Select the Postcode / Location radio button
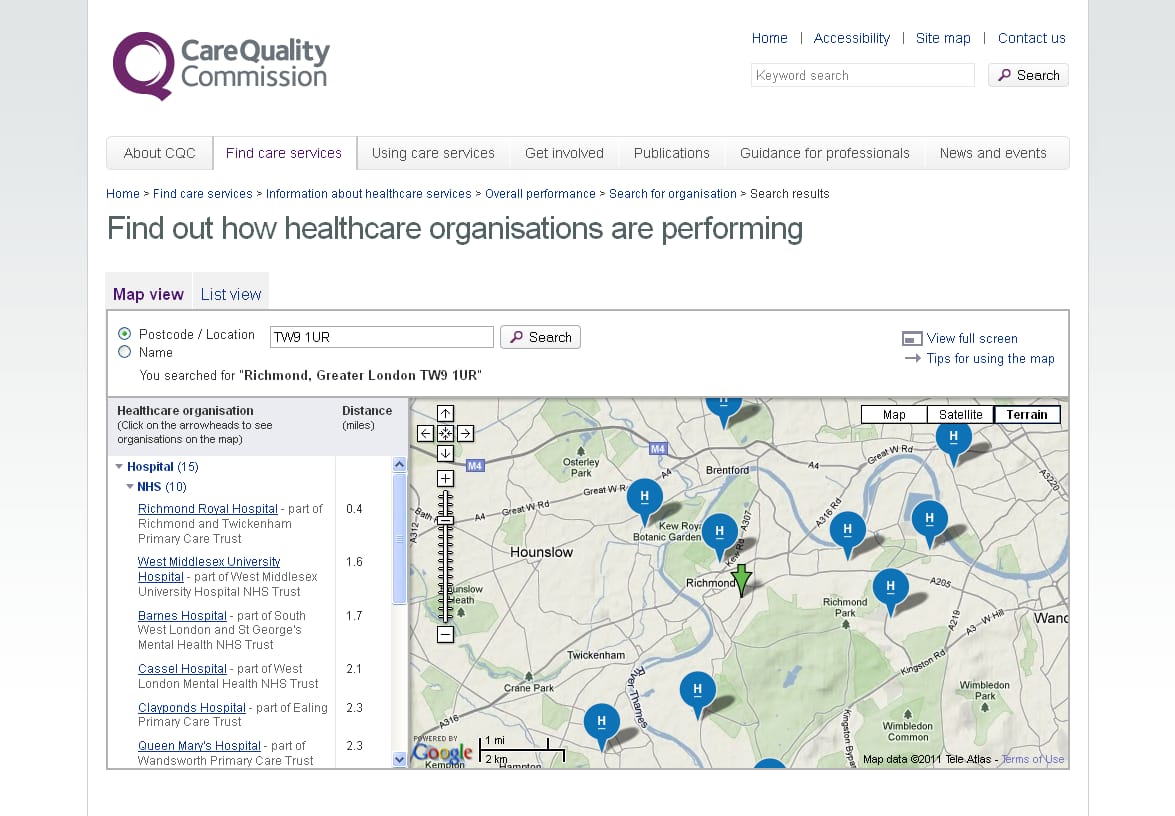 pyautogui.click(x=125, y=334)
